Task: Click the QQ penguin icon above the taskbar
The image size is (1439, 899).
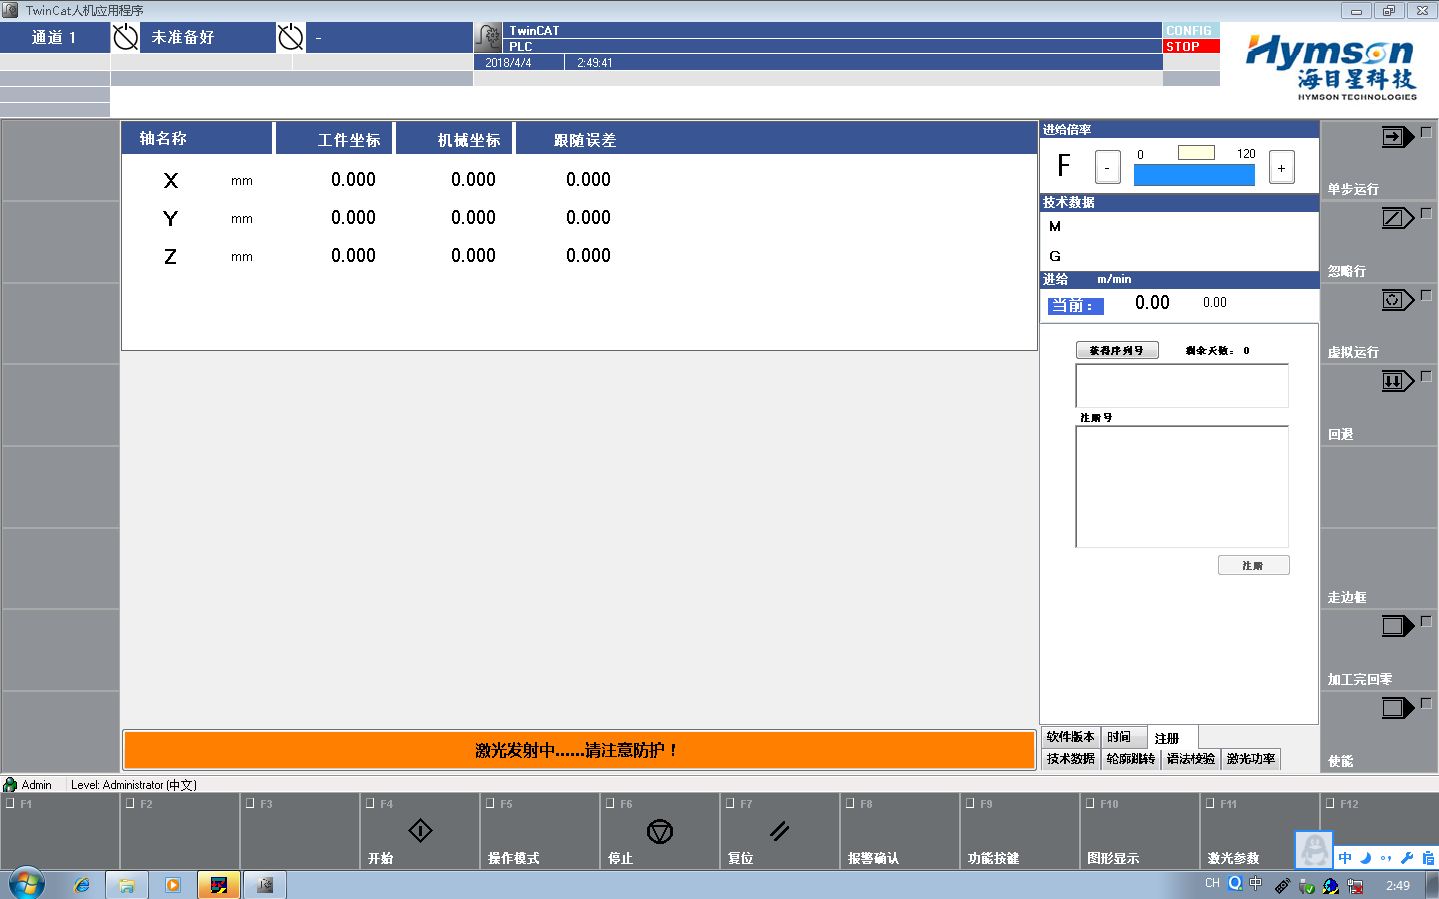Action: click(x=1312, y=849)
